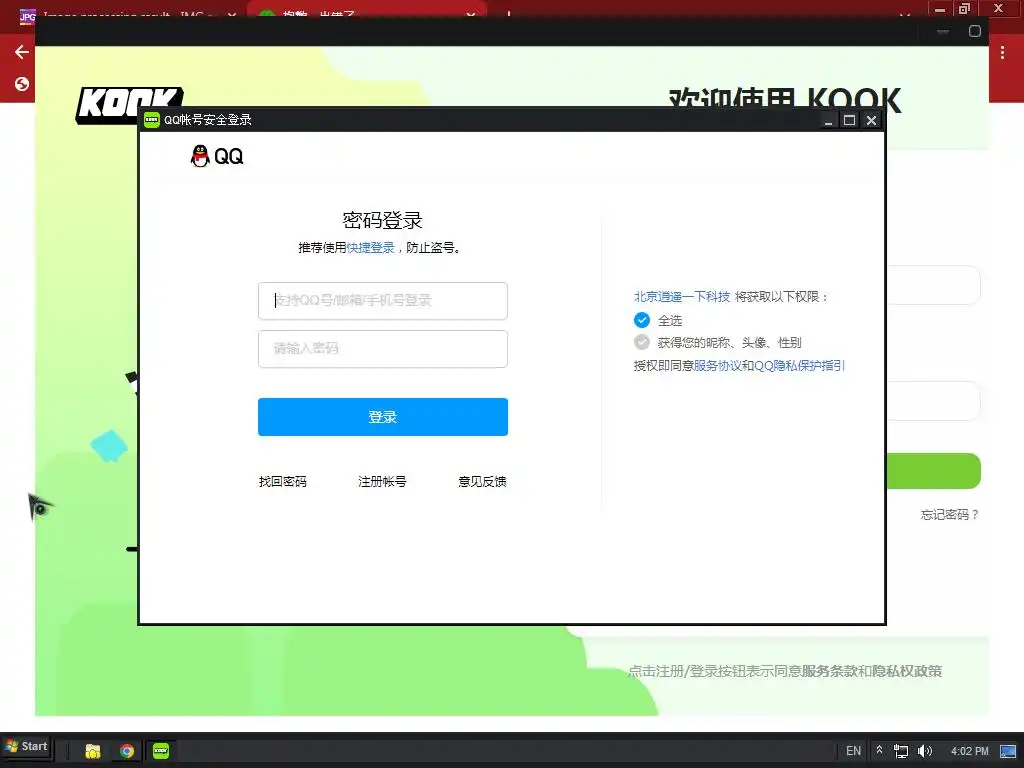Focus the QQ password input field

(x=383, y=349)
